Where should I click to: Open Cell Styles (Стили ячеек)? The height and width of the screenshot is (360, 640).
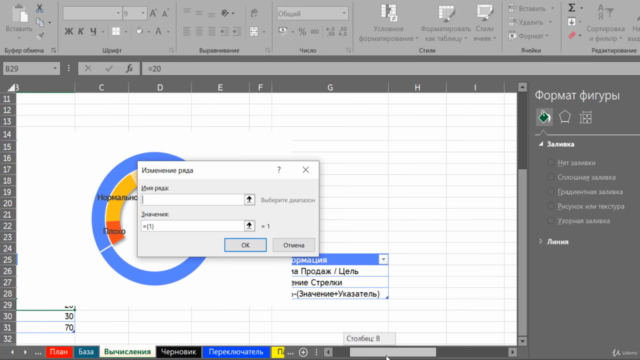484,22
